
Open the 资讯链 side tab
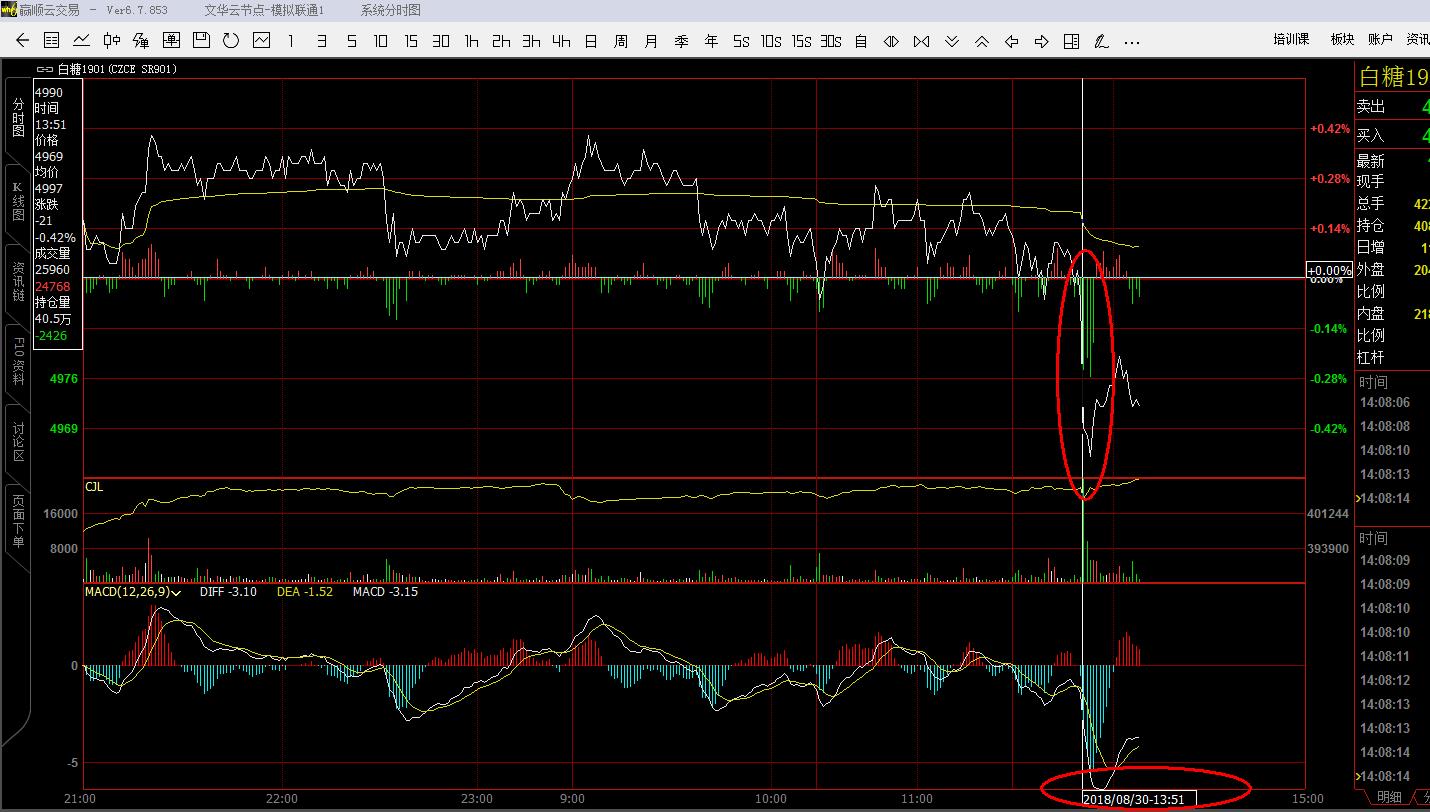click(x=17, y=282)
